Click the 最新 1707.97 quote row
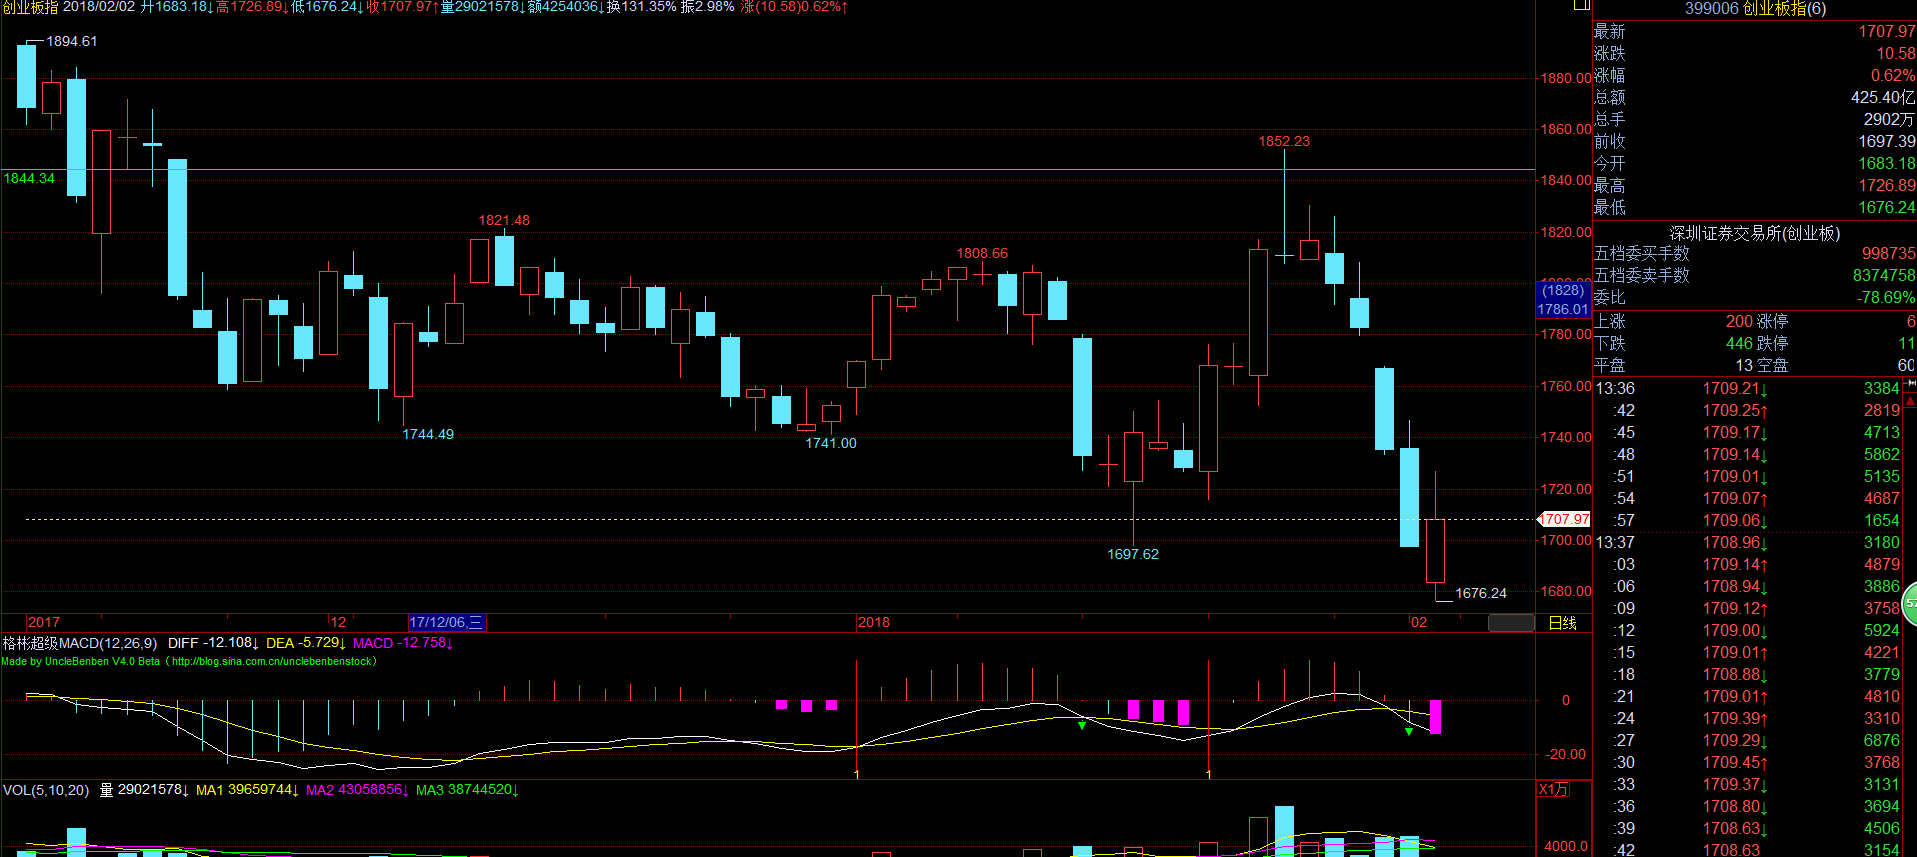The width and height of the screenshot is (1917, 857). click(1755, 32)
